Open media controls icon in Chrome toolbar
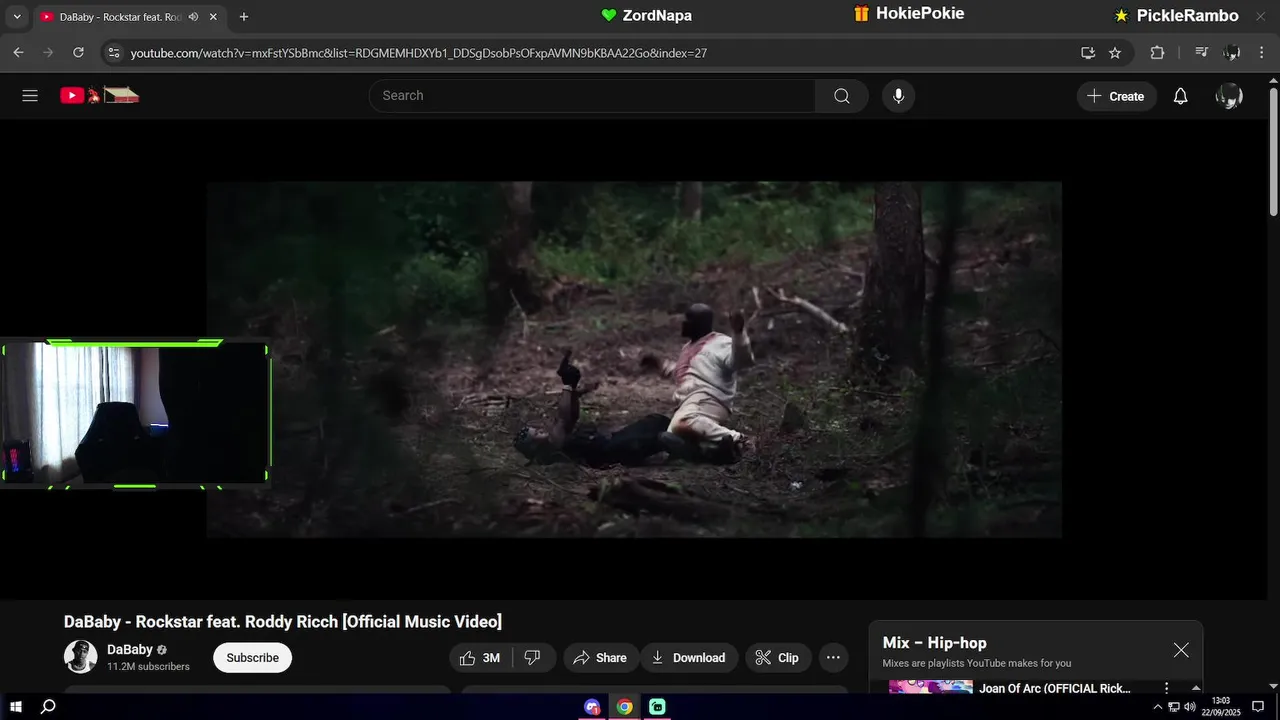The image size is (1280, 720). 1202,53
